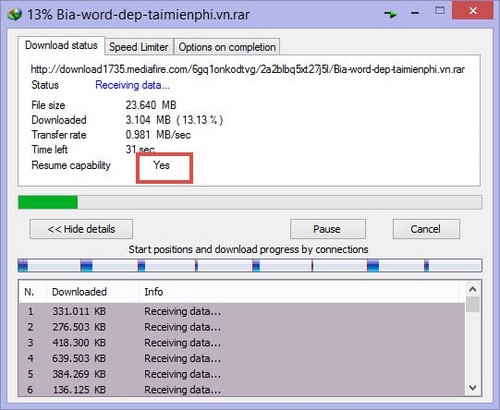
Task: Select connection row 1 with 331.011 KB
Action: click(241, 311)
